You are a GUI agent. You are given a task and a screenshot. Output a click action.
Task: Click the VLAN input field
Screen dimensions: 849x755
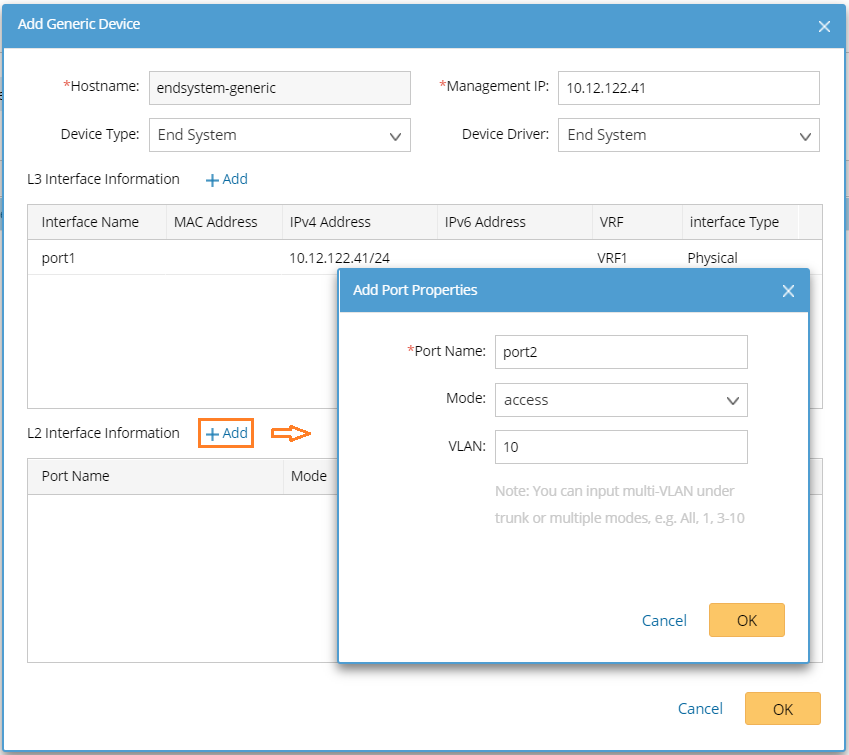pyautogui.click(x=621, y=447)
